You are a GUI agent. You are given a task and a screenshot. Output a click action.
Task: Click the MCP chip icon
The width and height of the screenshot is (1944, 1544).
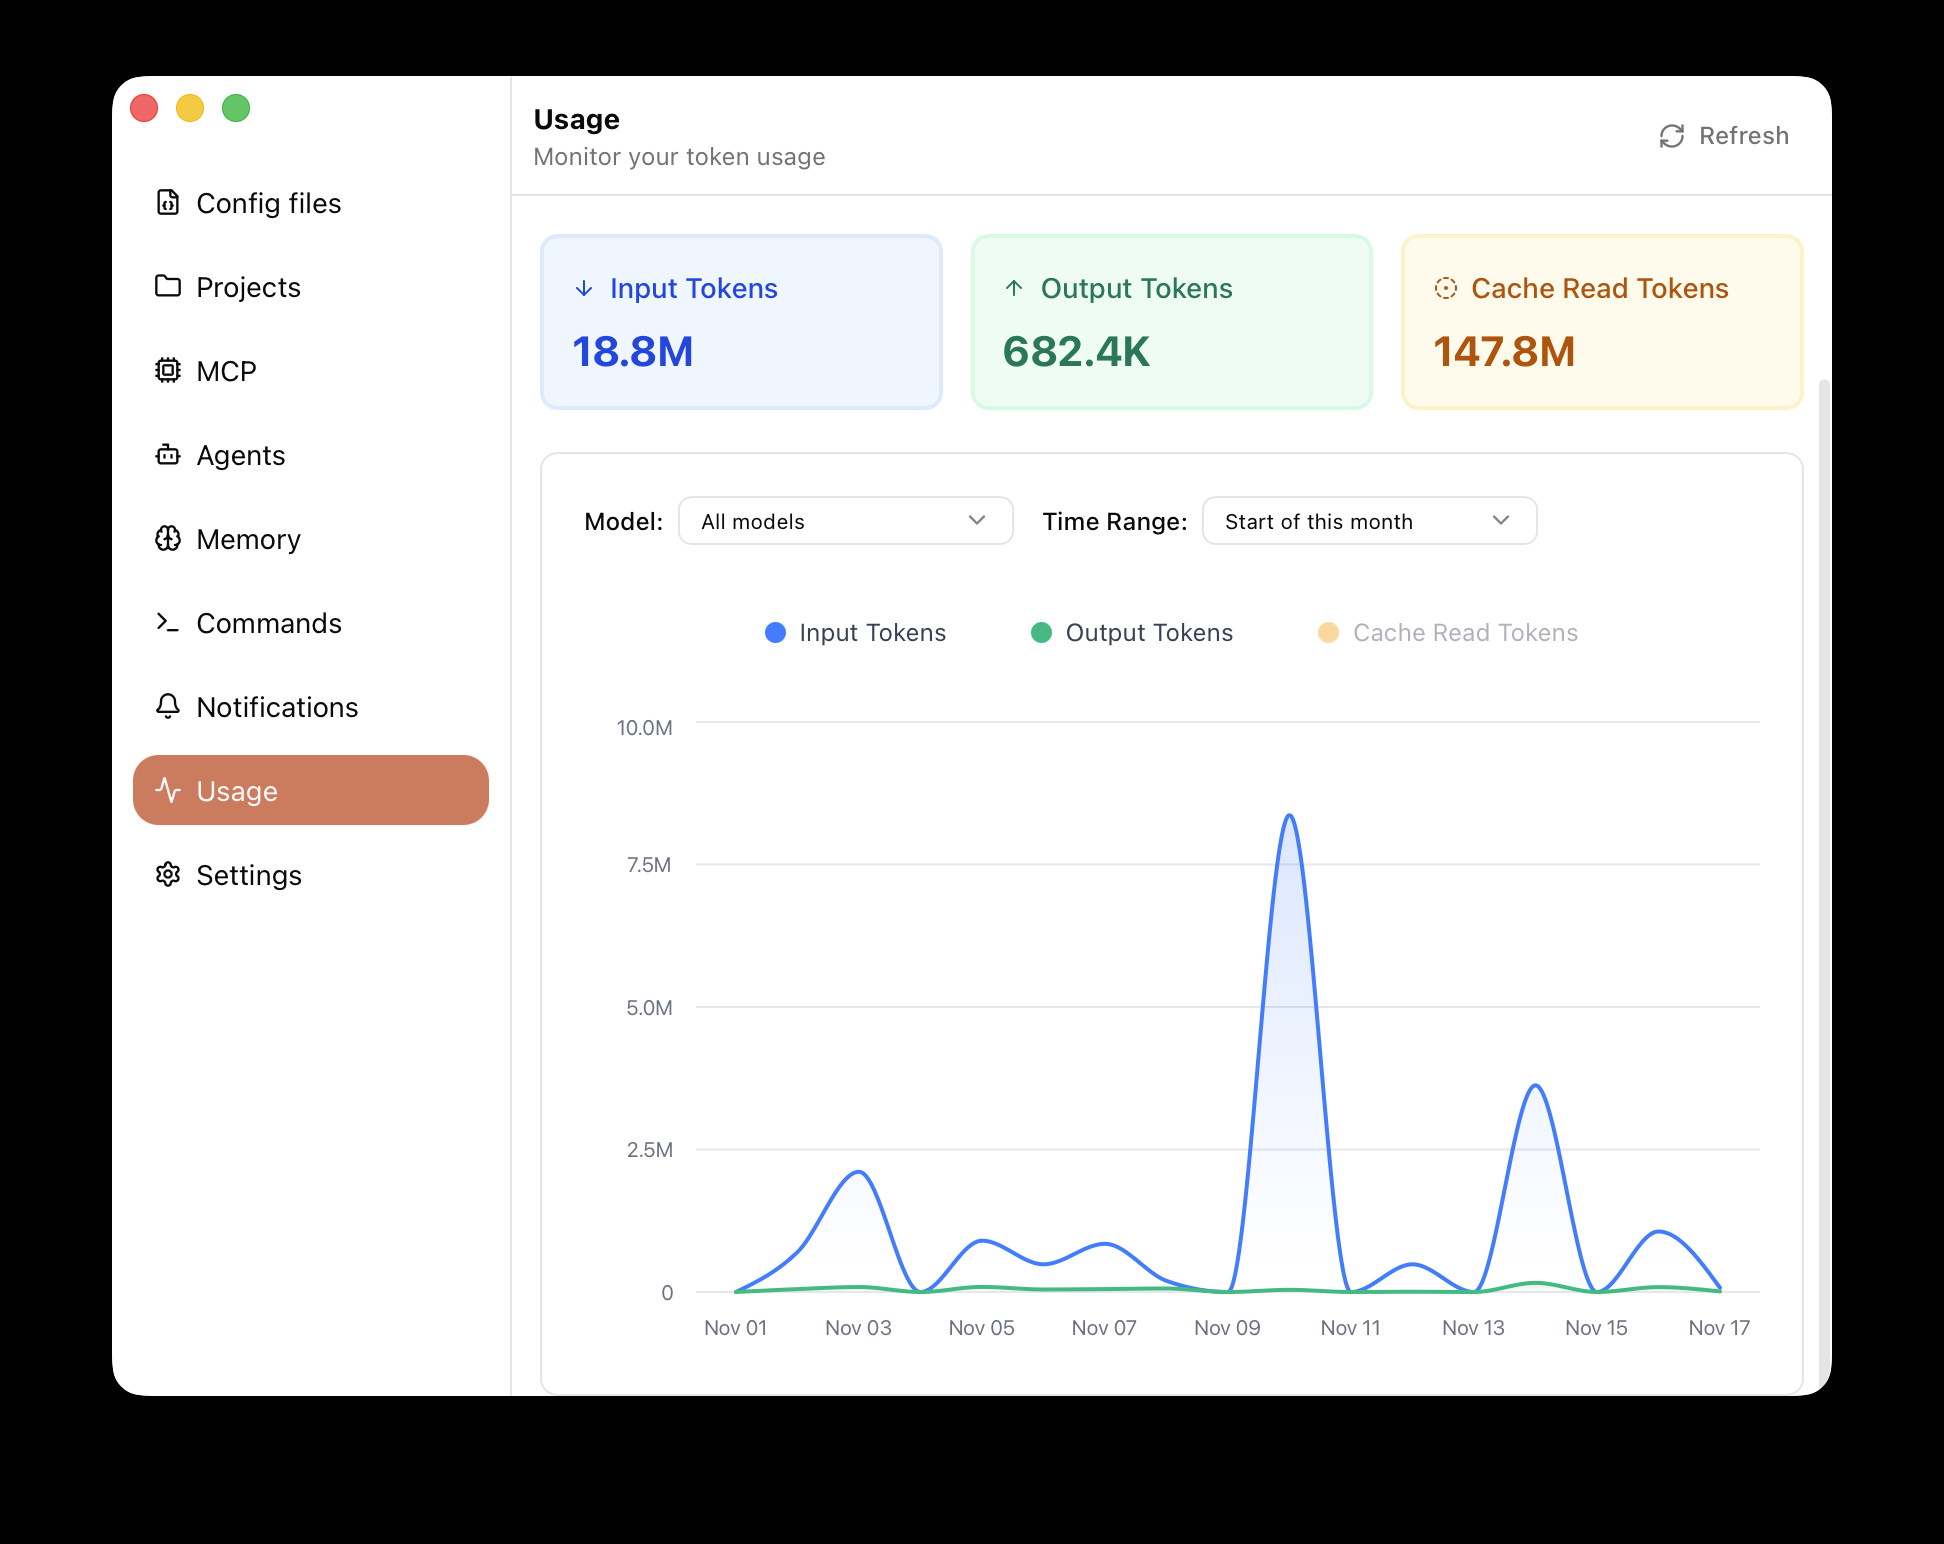click(x=168, y=370)
